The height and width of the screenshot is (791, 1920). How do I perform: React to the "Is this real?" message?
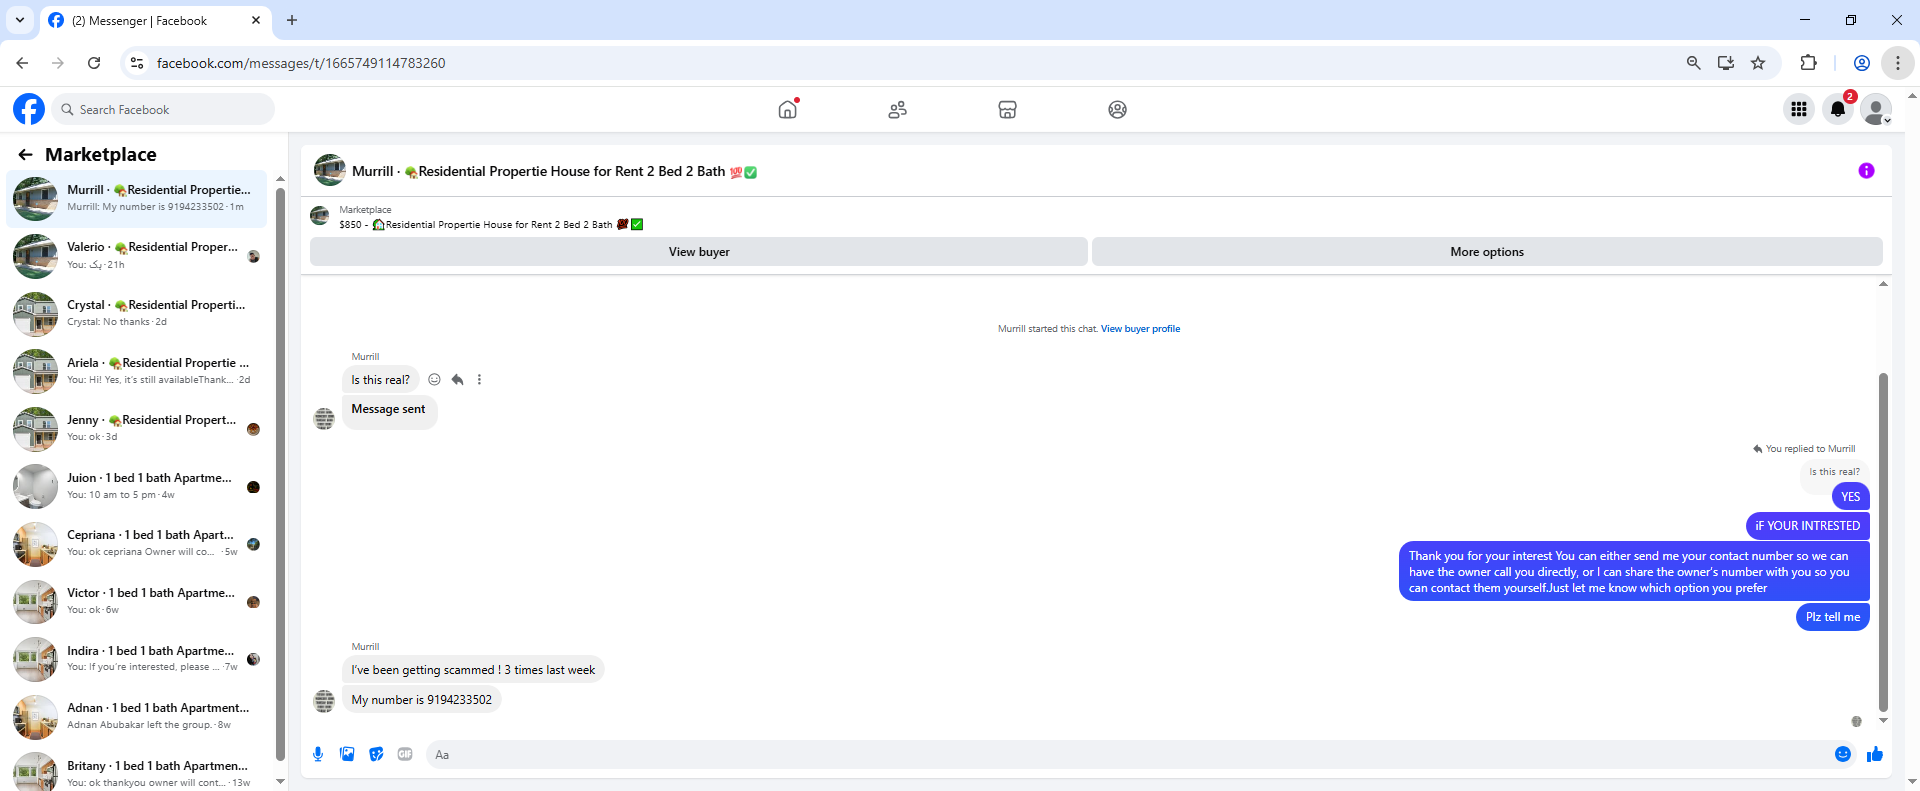(434, 380)
